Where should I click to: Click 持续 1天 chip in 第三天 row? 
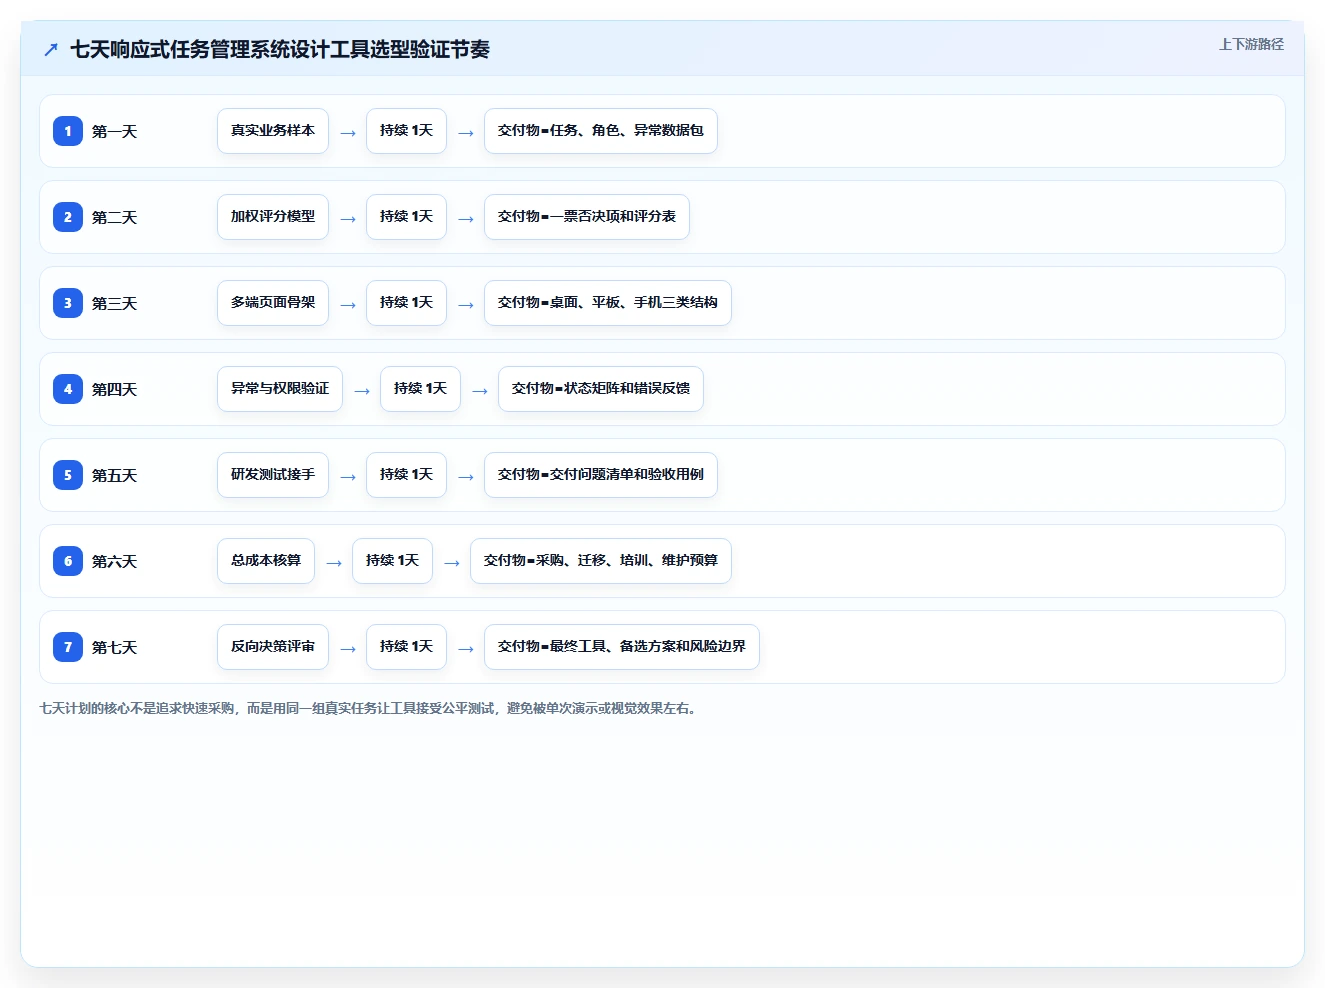click(x=406, y=303)
